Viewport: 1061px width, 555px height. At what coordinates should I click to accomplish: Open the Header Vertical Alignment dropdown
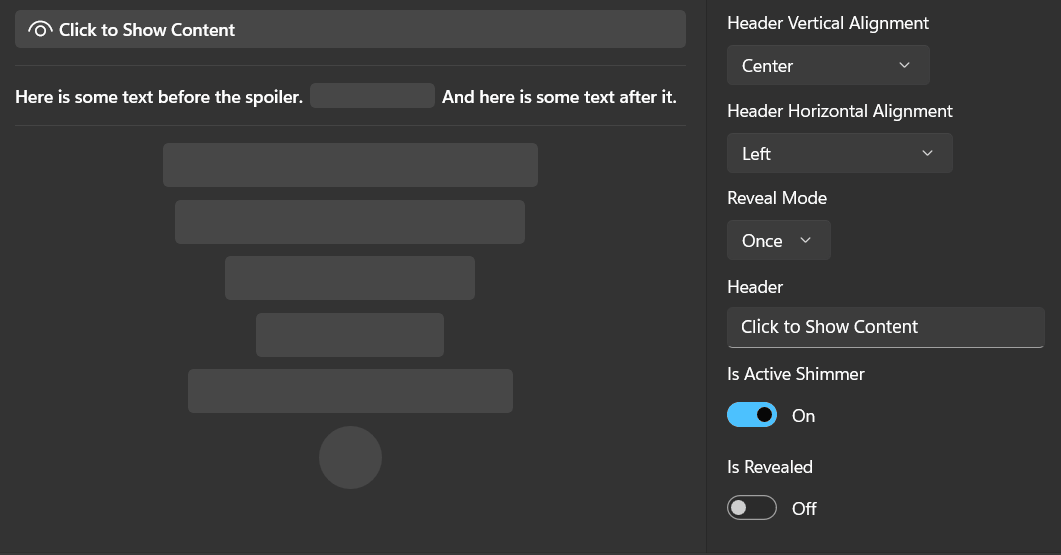coord(828,65)
